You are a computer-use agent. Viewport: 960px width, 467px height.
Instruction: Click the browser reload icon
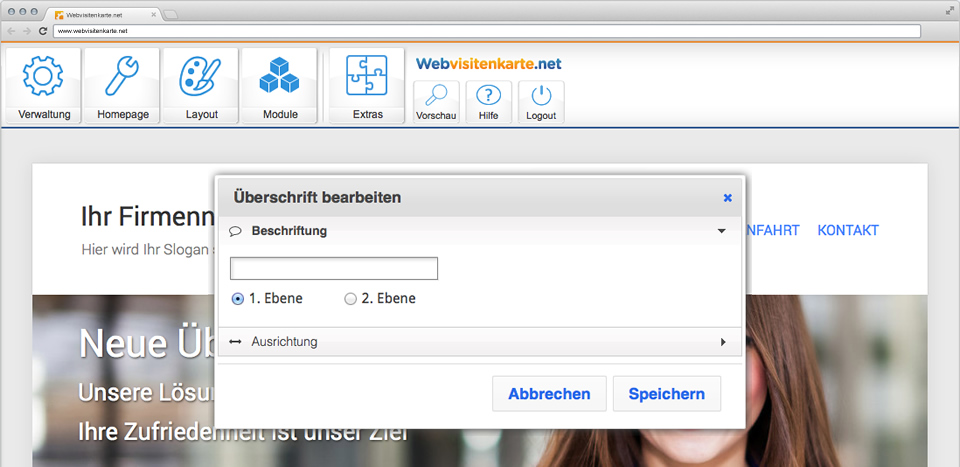[x=43, y=31]
